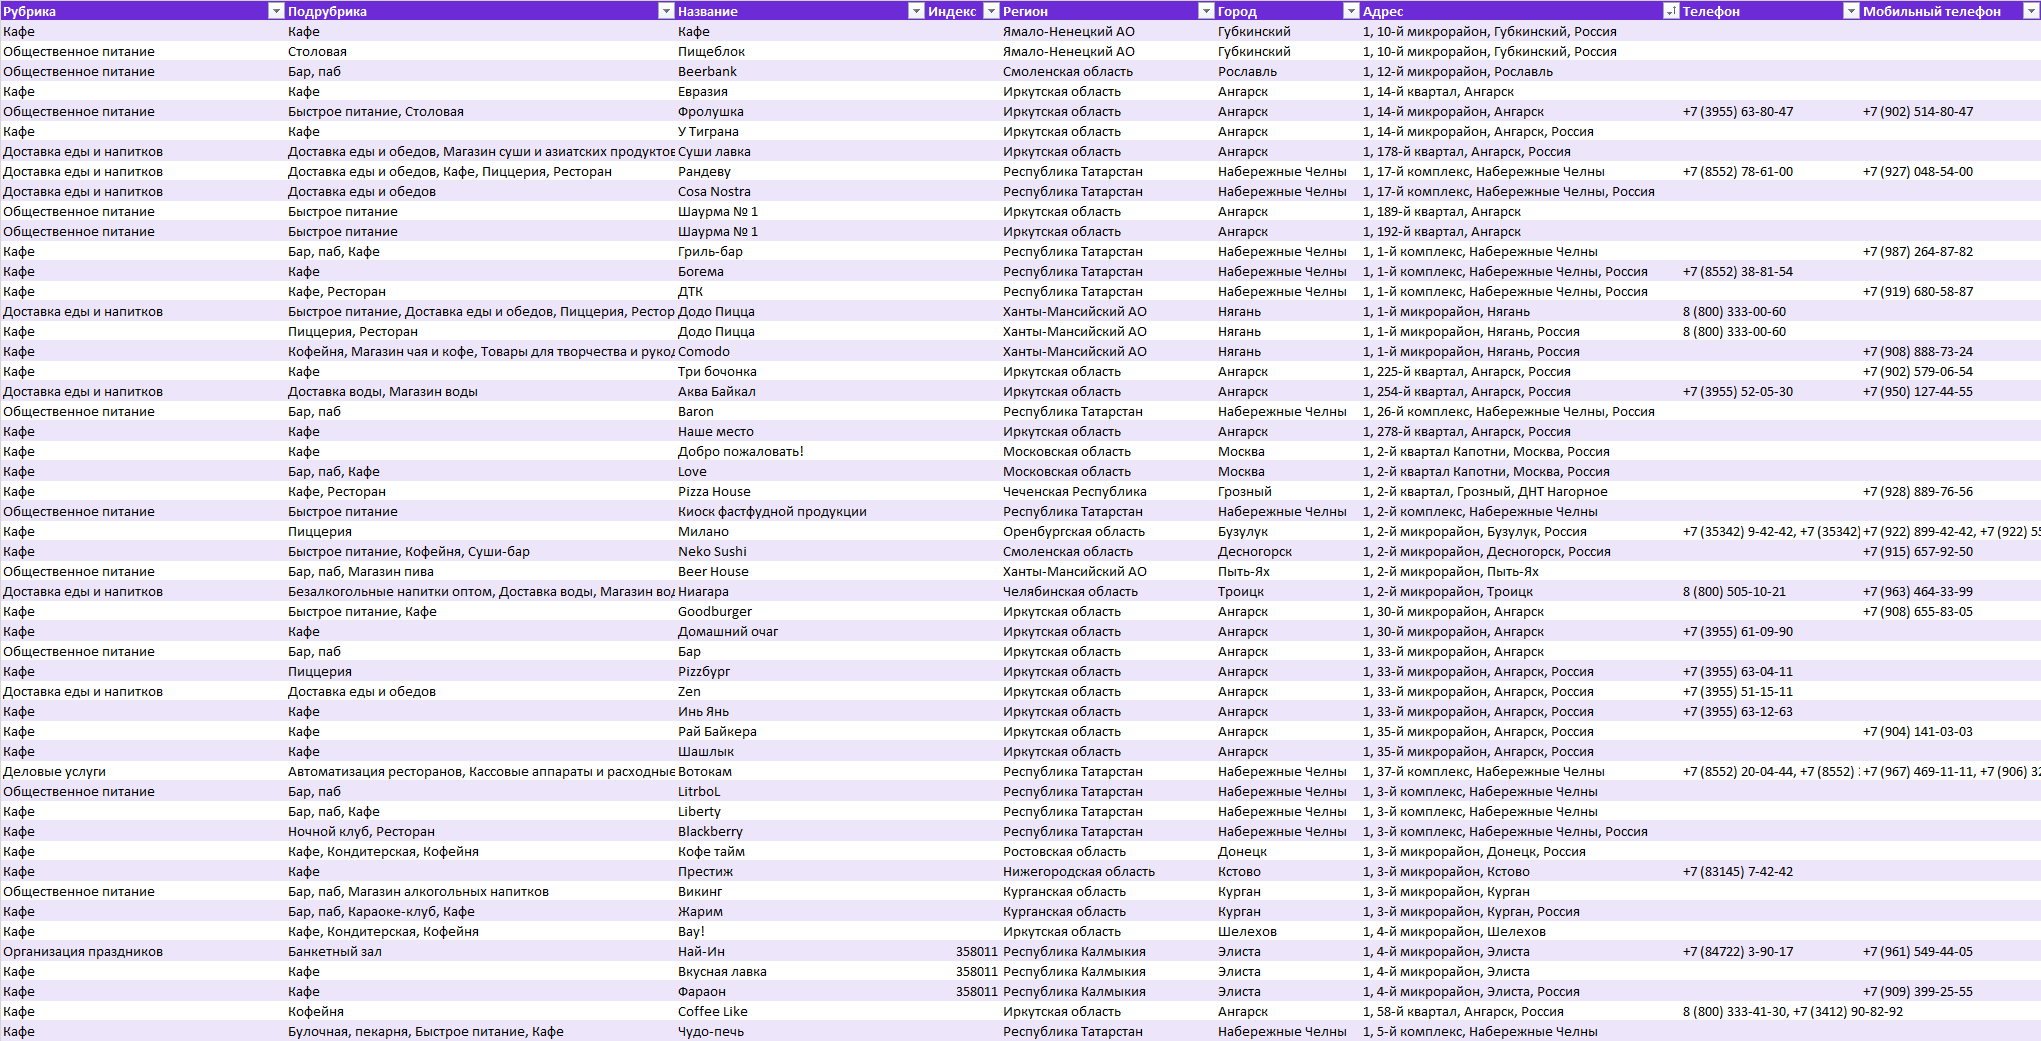Screen dimensions: 2041x1041
Task: Select the Мобильный телефон header cell
Action: [1950, 11]
